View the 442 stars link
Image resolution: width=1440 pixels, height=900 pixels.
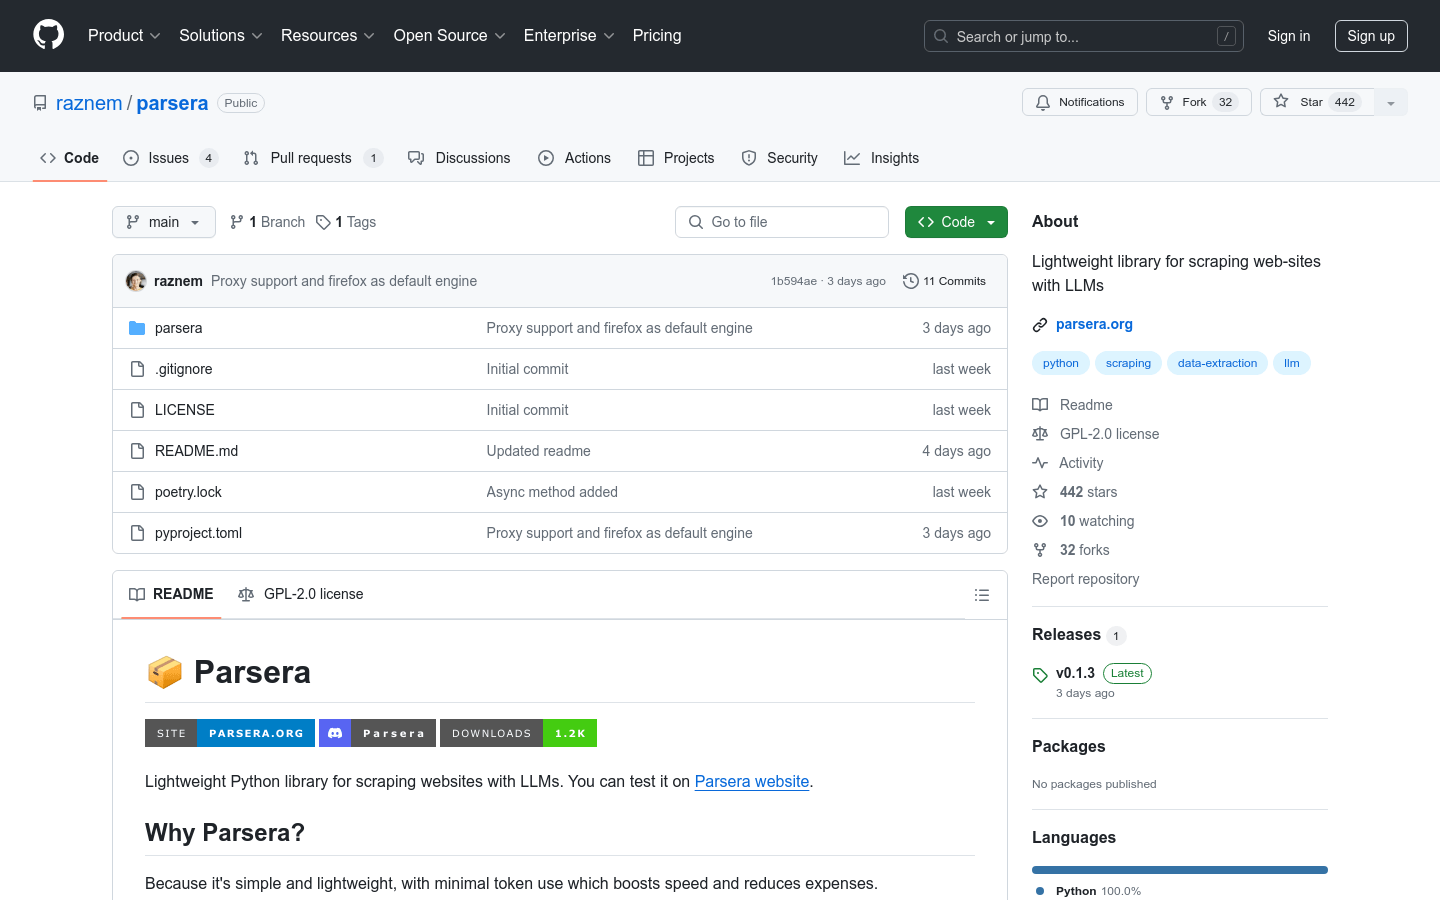pos(1075,492)
